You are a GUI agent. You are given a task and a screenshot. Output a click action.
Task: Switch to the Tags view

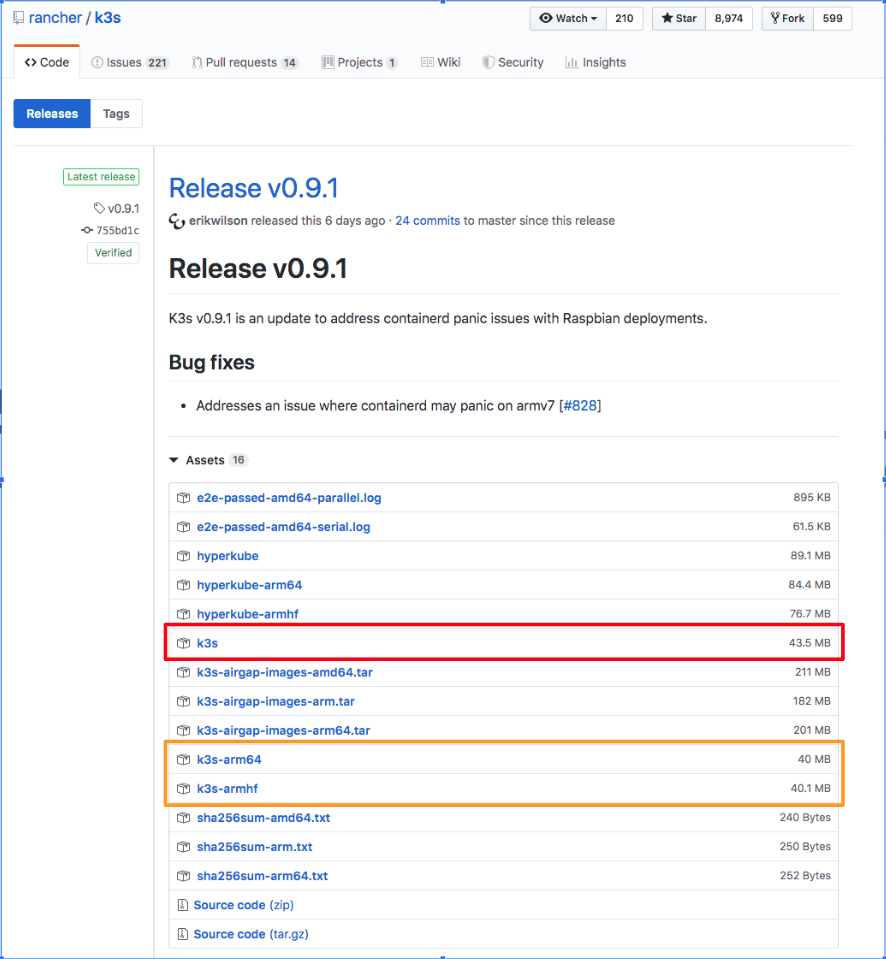click(x=116, y=114)
